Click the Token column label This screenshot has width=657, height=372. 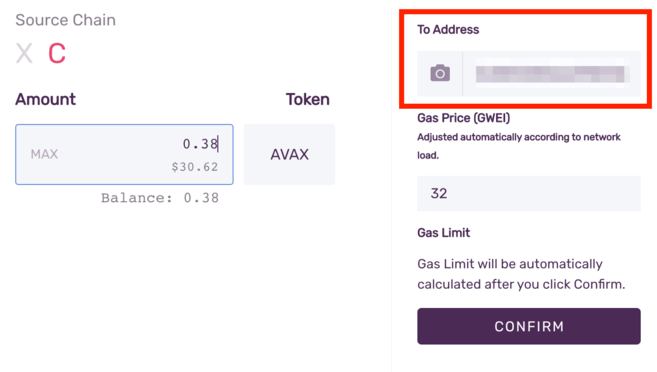[308, 100]
